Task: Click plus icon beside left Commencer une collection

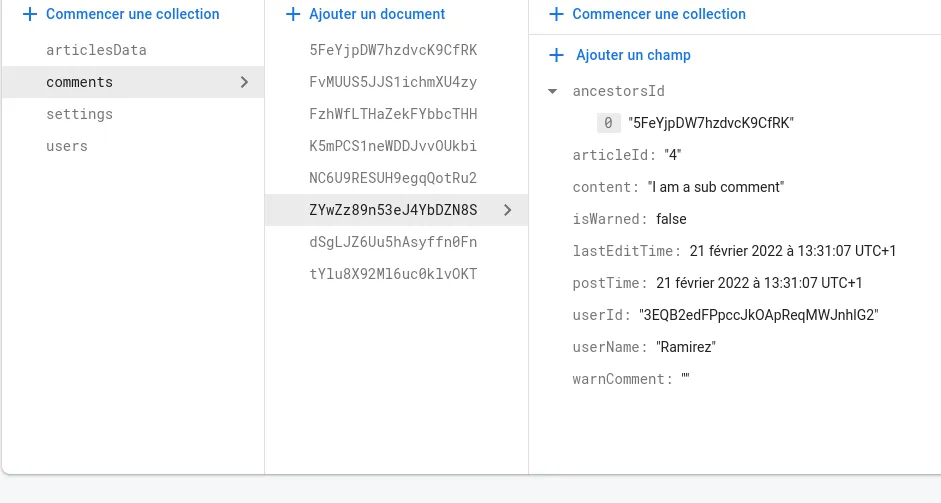Action: (29, 15)
